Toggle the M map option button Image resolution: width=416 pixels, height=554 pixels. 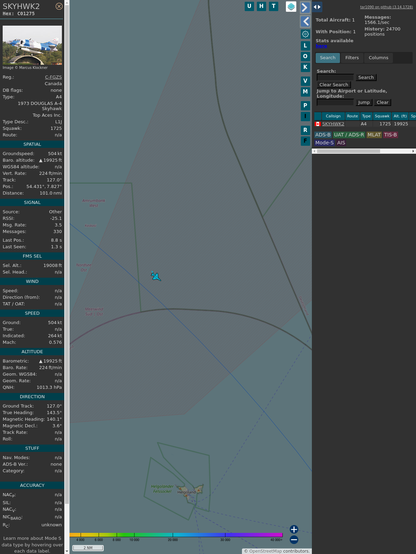[305, 92]
